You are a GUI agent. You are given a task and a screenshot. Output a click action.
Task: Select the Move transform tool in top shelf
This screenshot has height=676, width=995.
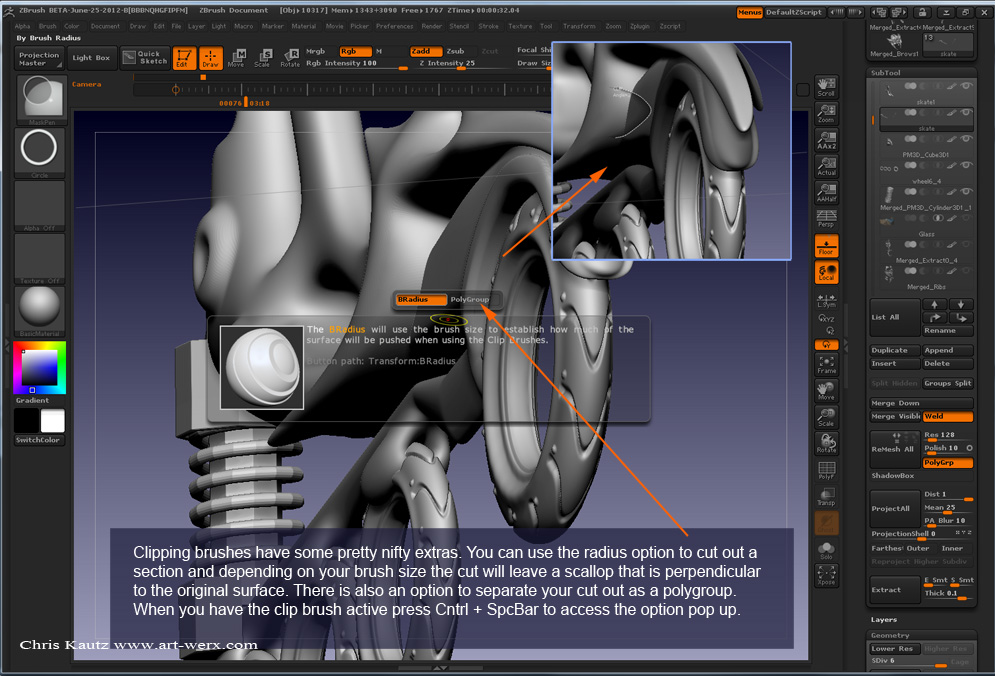point(237,58)
